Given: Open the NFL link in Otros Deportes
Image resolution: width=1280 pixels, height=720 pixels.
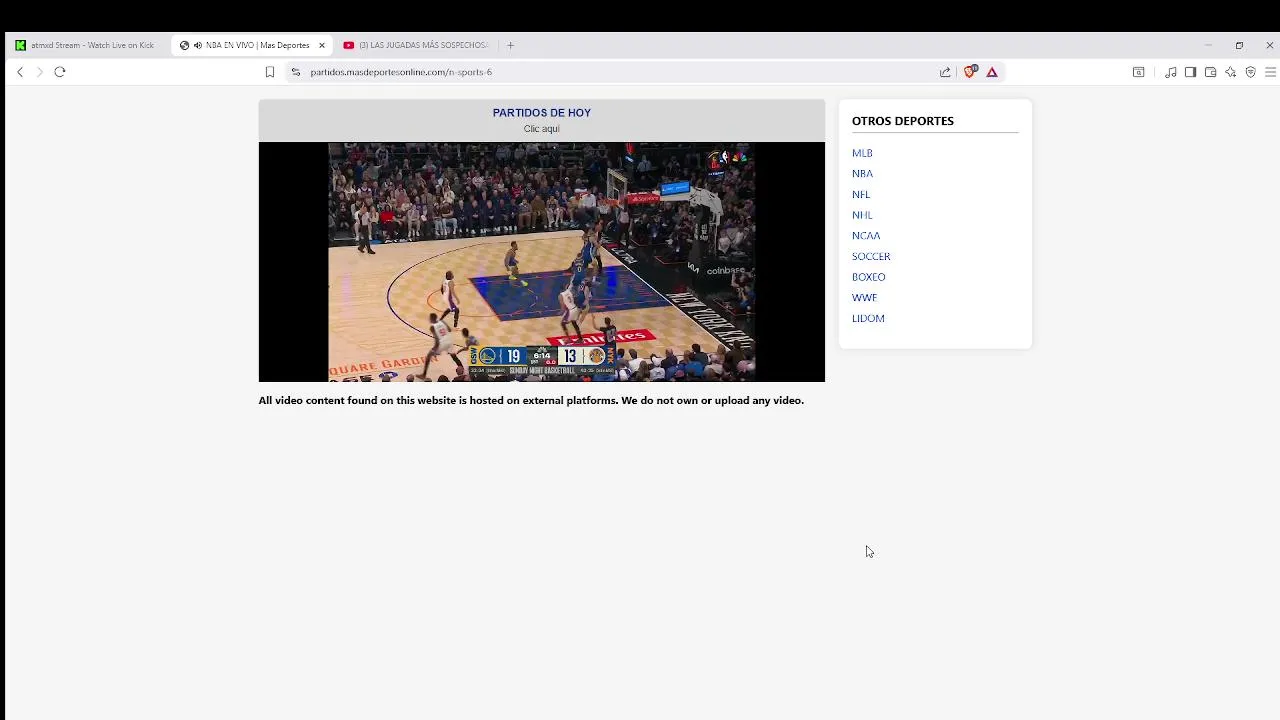Looking at the screenshot, I should [x=861, y=195].
